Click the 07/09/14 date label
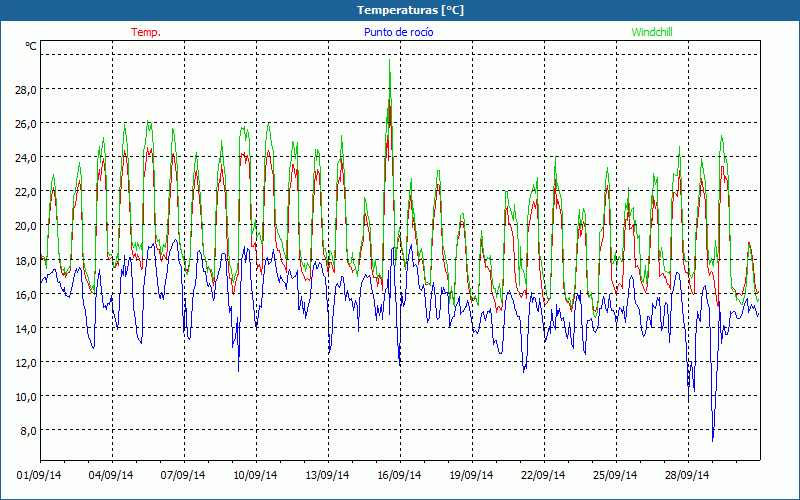The height and width of the screenshot is (500, 800). pos(183,475)
